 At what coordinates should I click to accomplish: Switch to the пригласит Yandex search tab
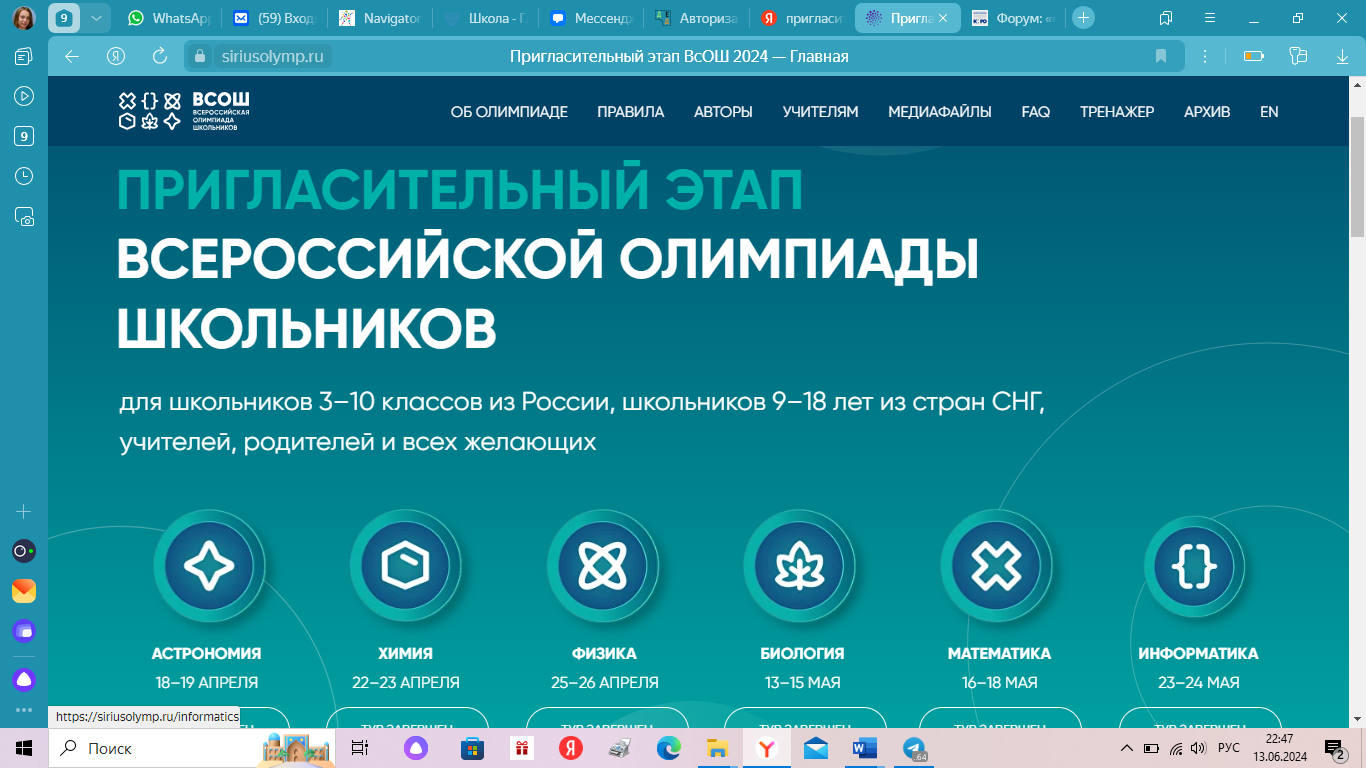(x=801, y=17)
